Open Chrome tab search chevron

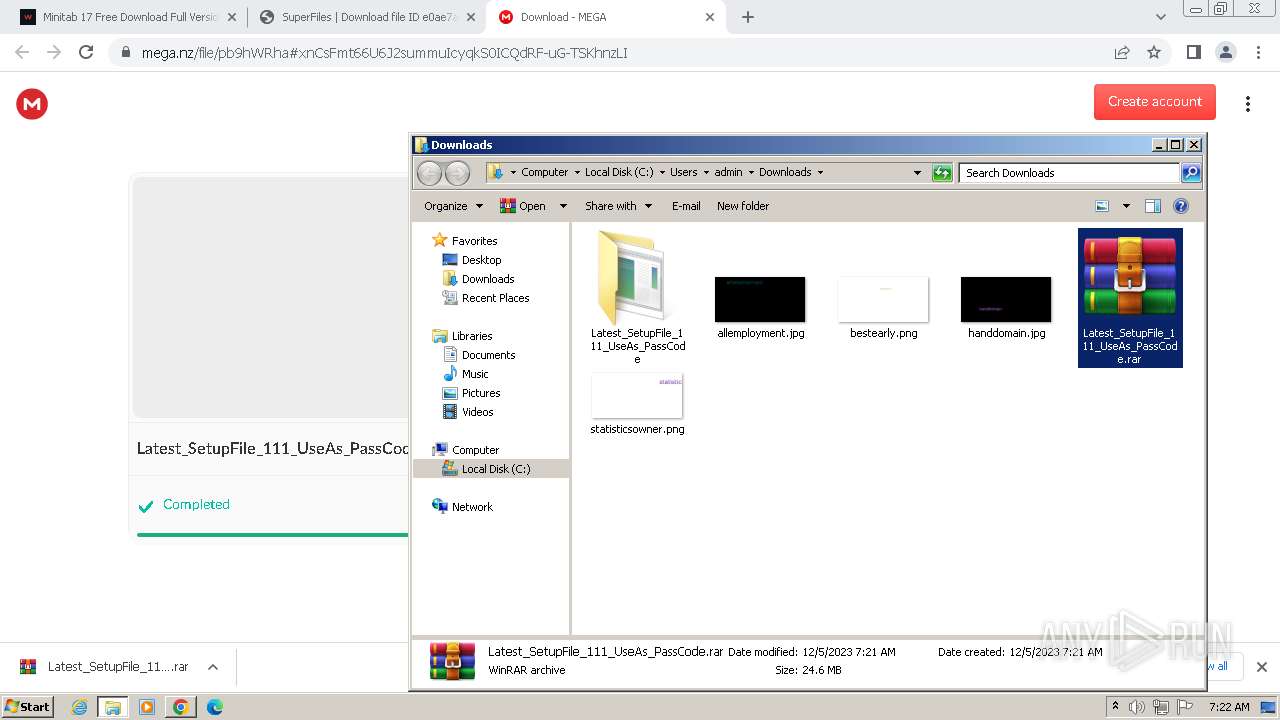click(1160, 17)
